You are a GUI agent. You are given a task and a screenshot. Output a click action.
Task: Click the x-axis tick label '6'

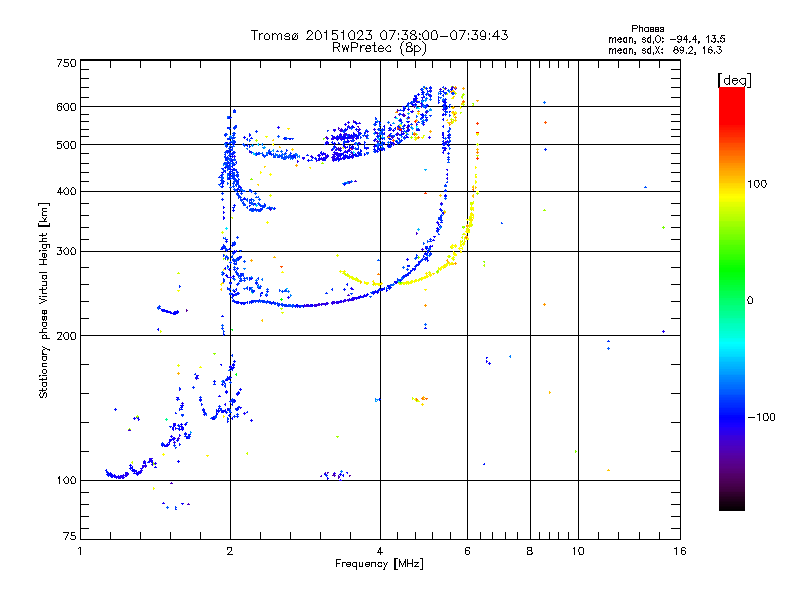[x=467, y=551]
